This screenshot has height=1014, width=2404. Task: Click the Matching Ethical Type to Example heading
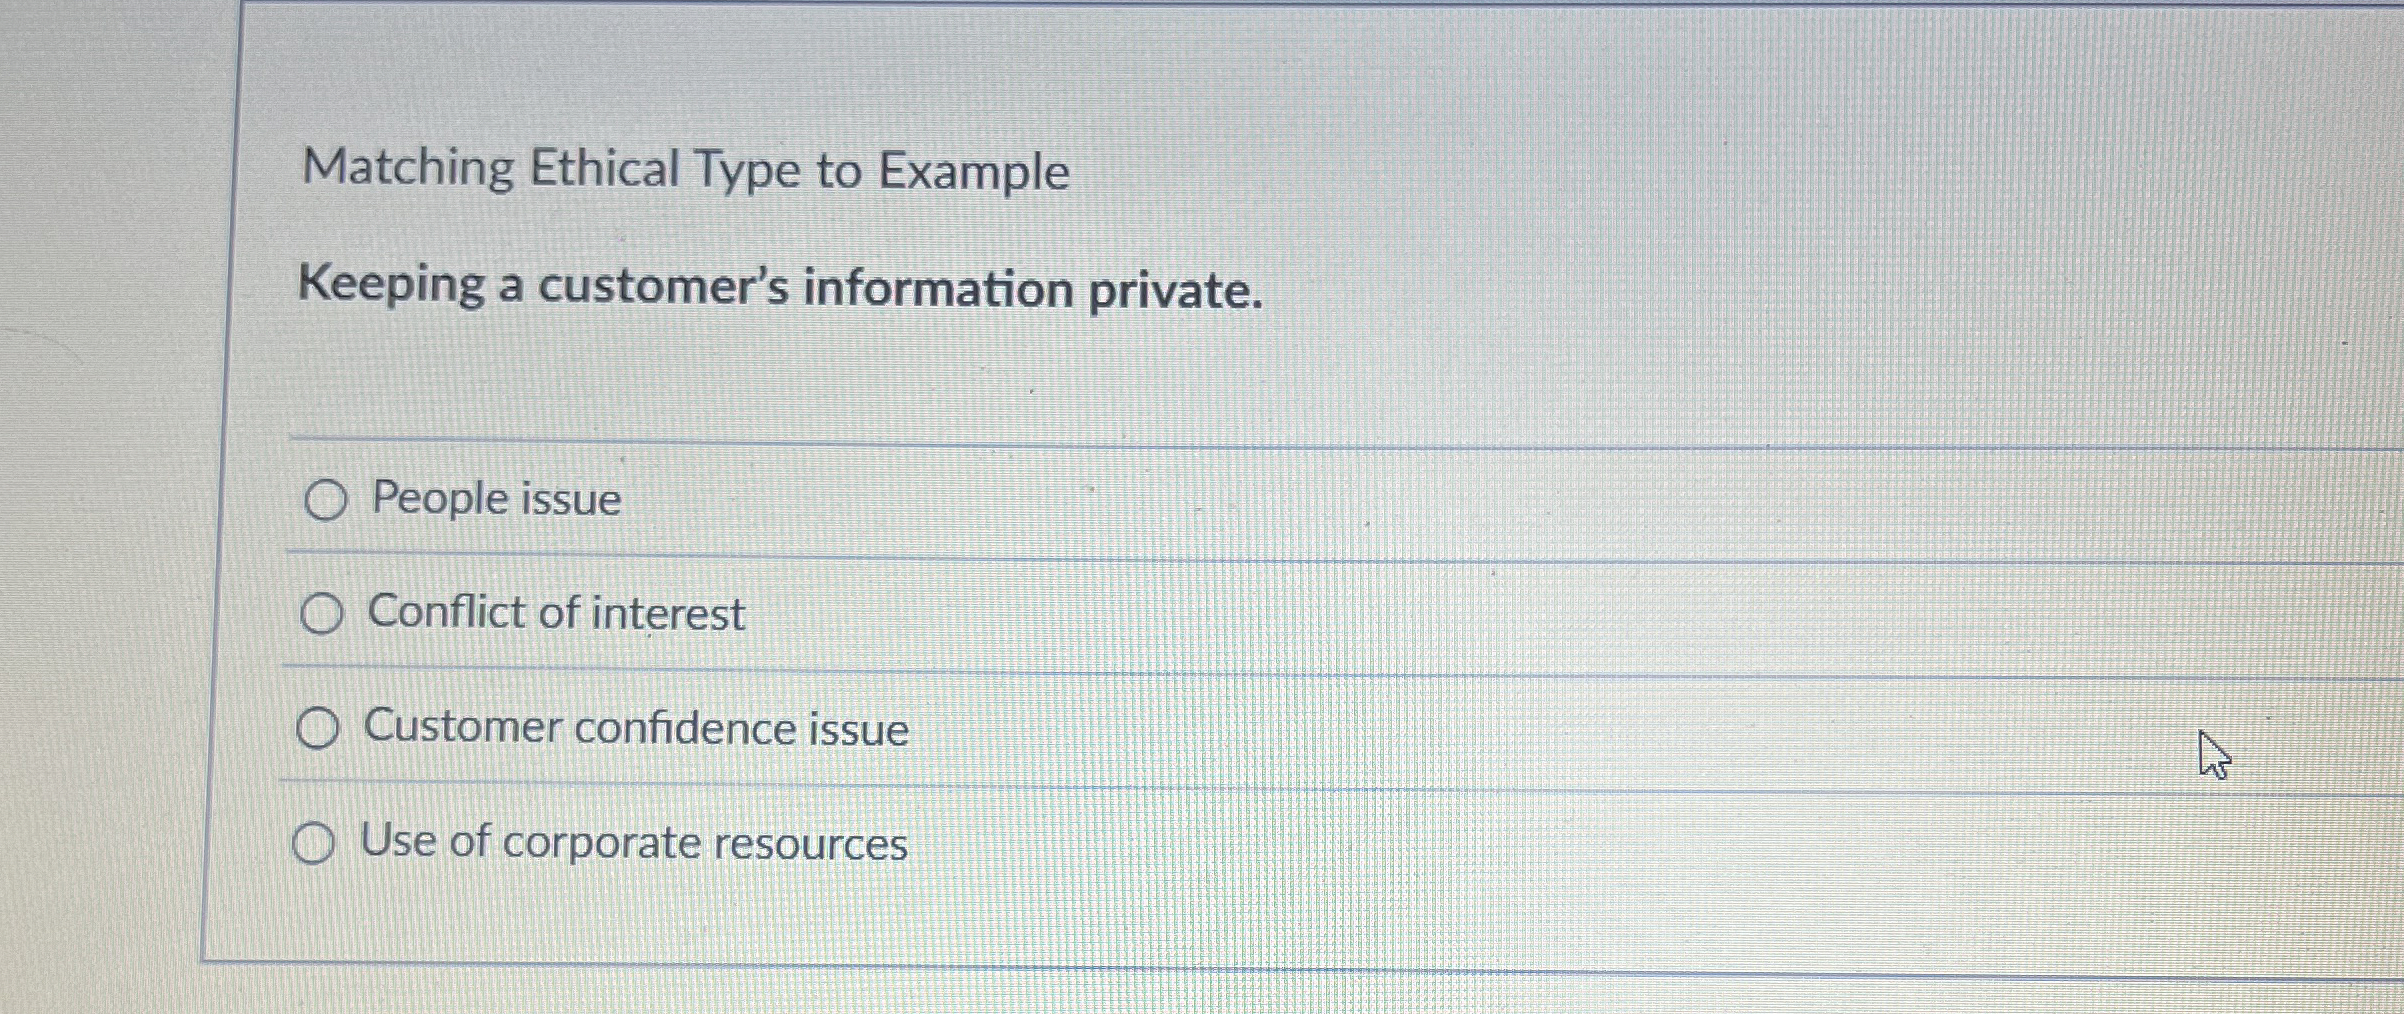point(683,171)
